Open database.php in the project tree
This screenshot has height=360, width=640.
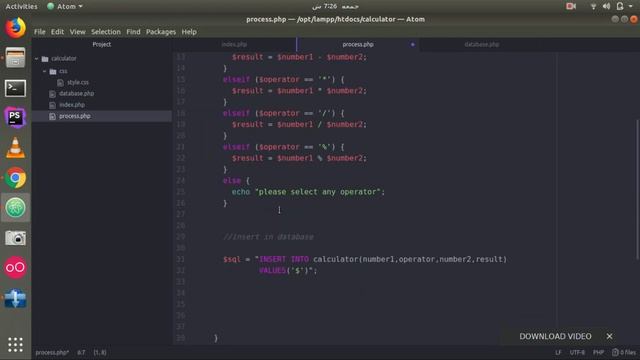click(76, 94)
